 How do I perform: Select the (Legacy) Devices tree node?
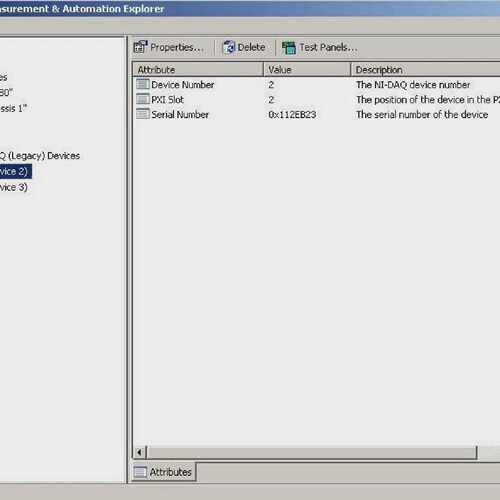[x=40, y=156]
